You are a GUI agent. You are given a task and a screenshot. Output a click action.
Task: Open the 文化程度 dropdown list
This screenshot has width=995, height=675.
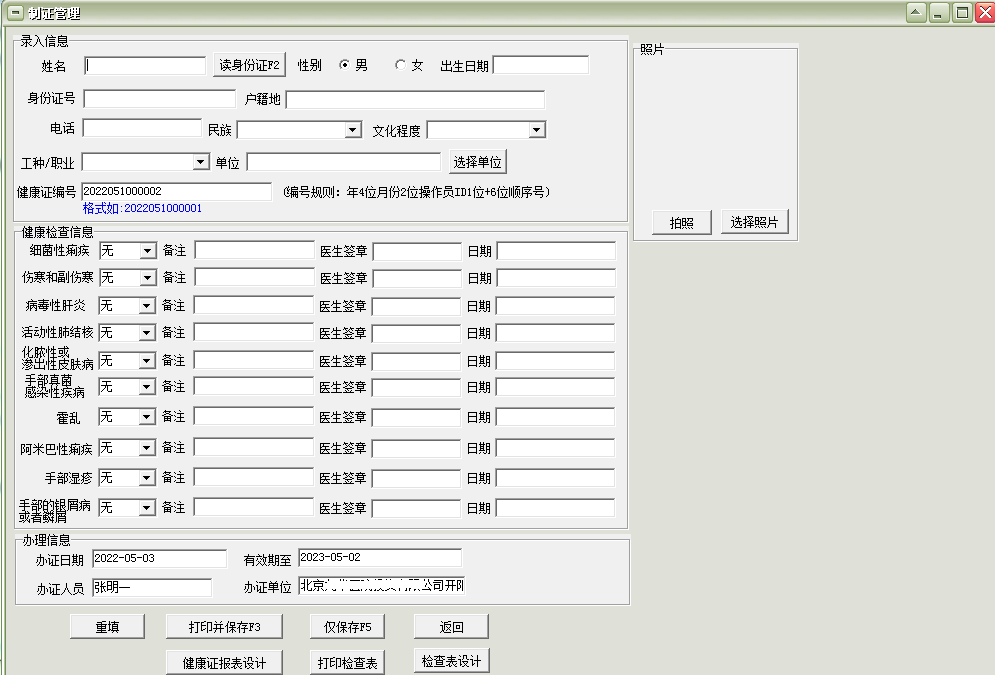point(537,129)
